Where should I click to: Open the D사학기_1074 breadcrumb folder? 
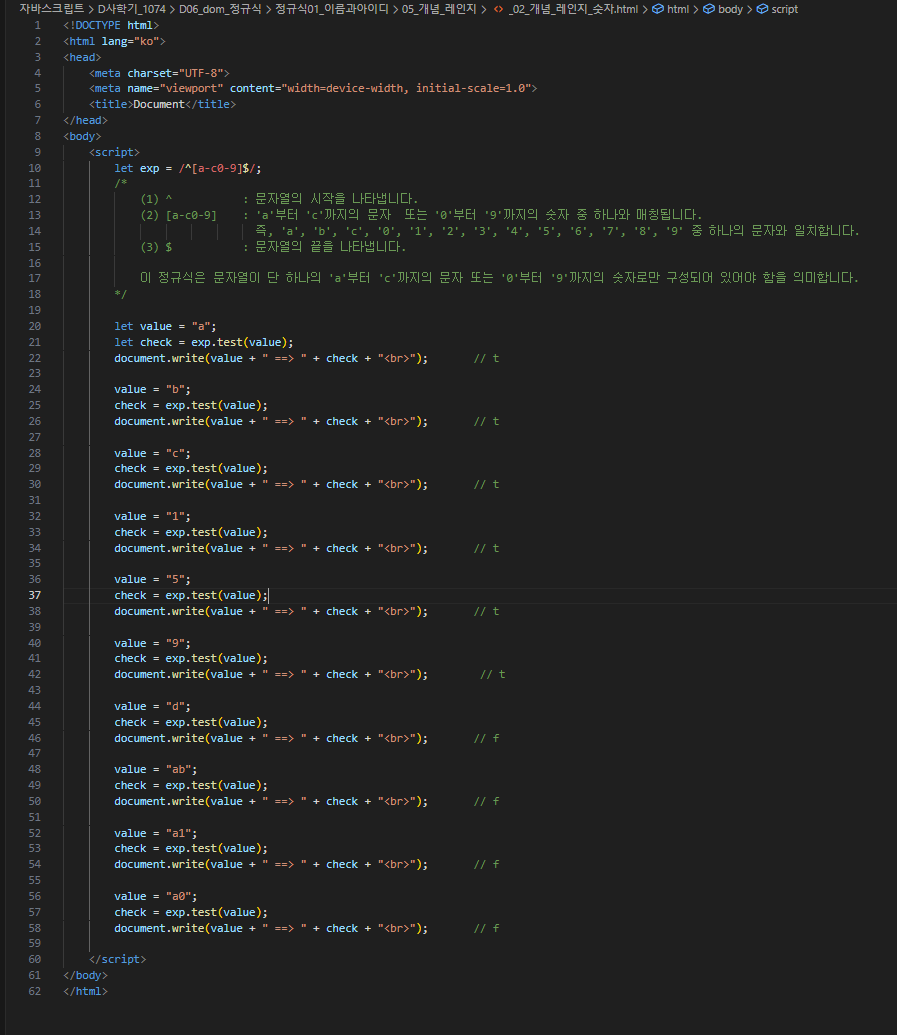[131, 9]
